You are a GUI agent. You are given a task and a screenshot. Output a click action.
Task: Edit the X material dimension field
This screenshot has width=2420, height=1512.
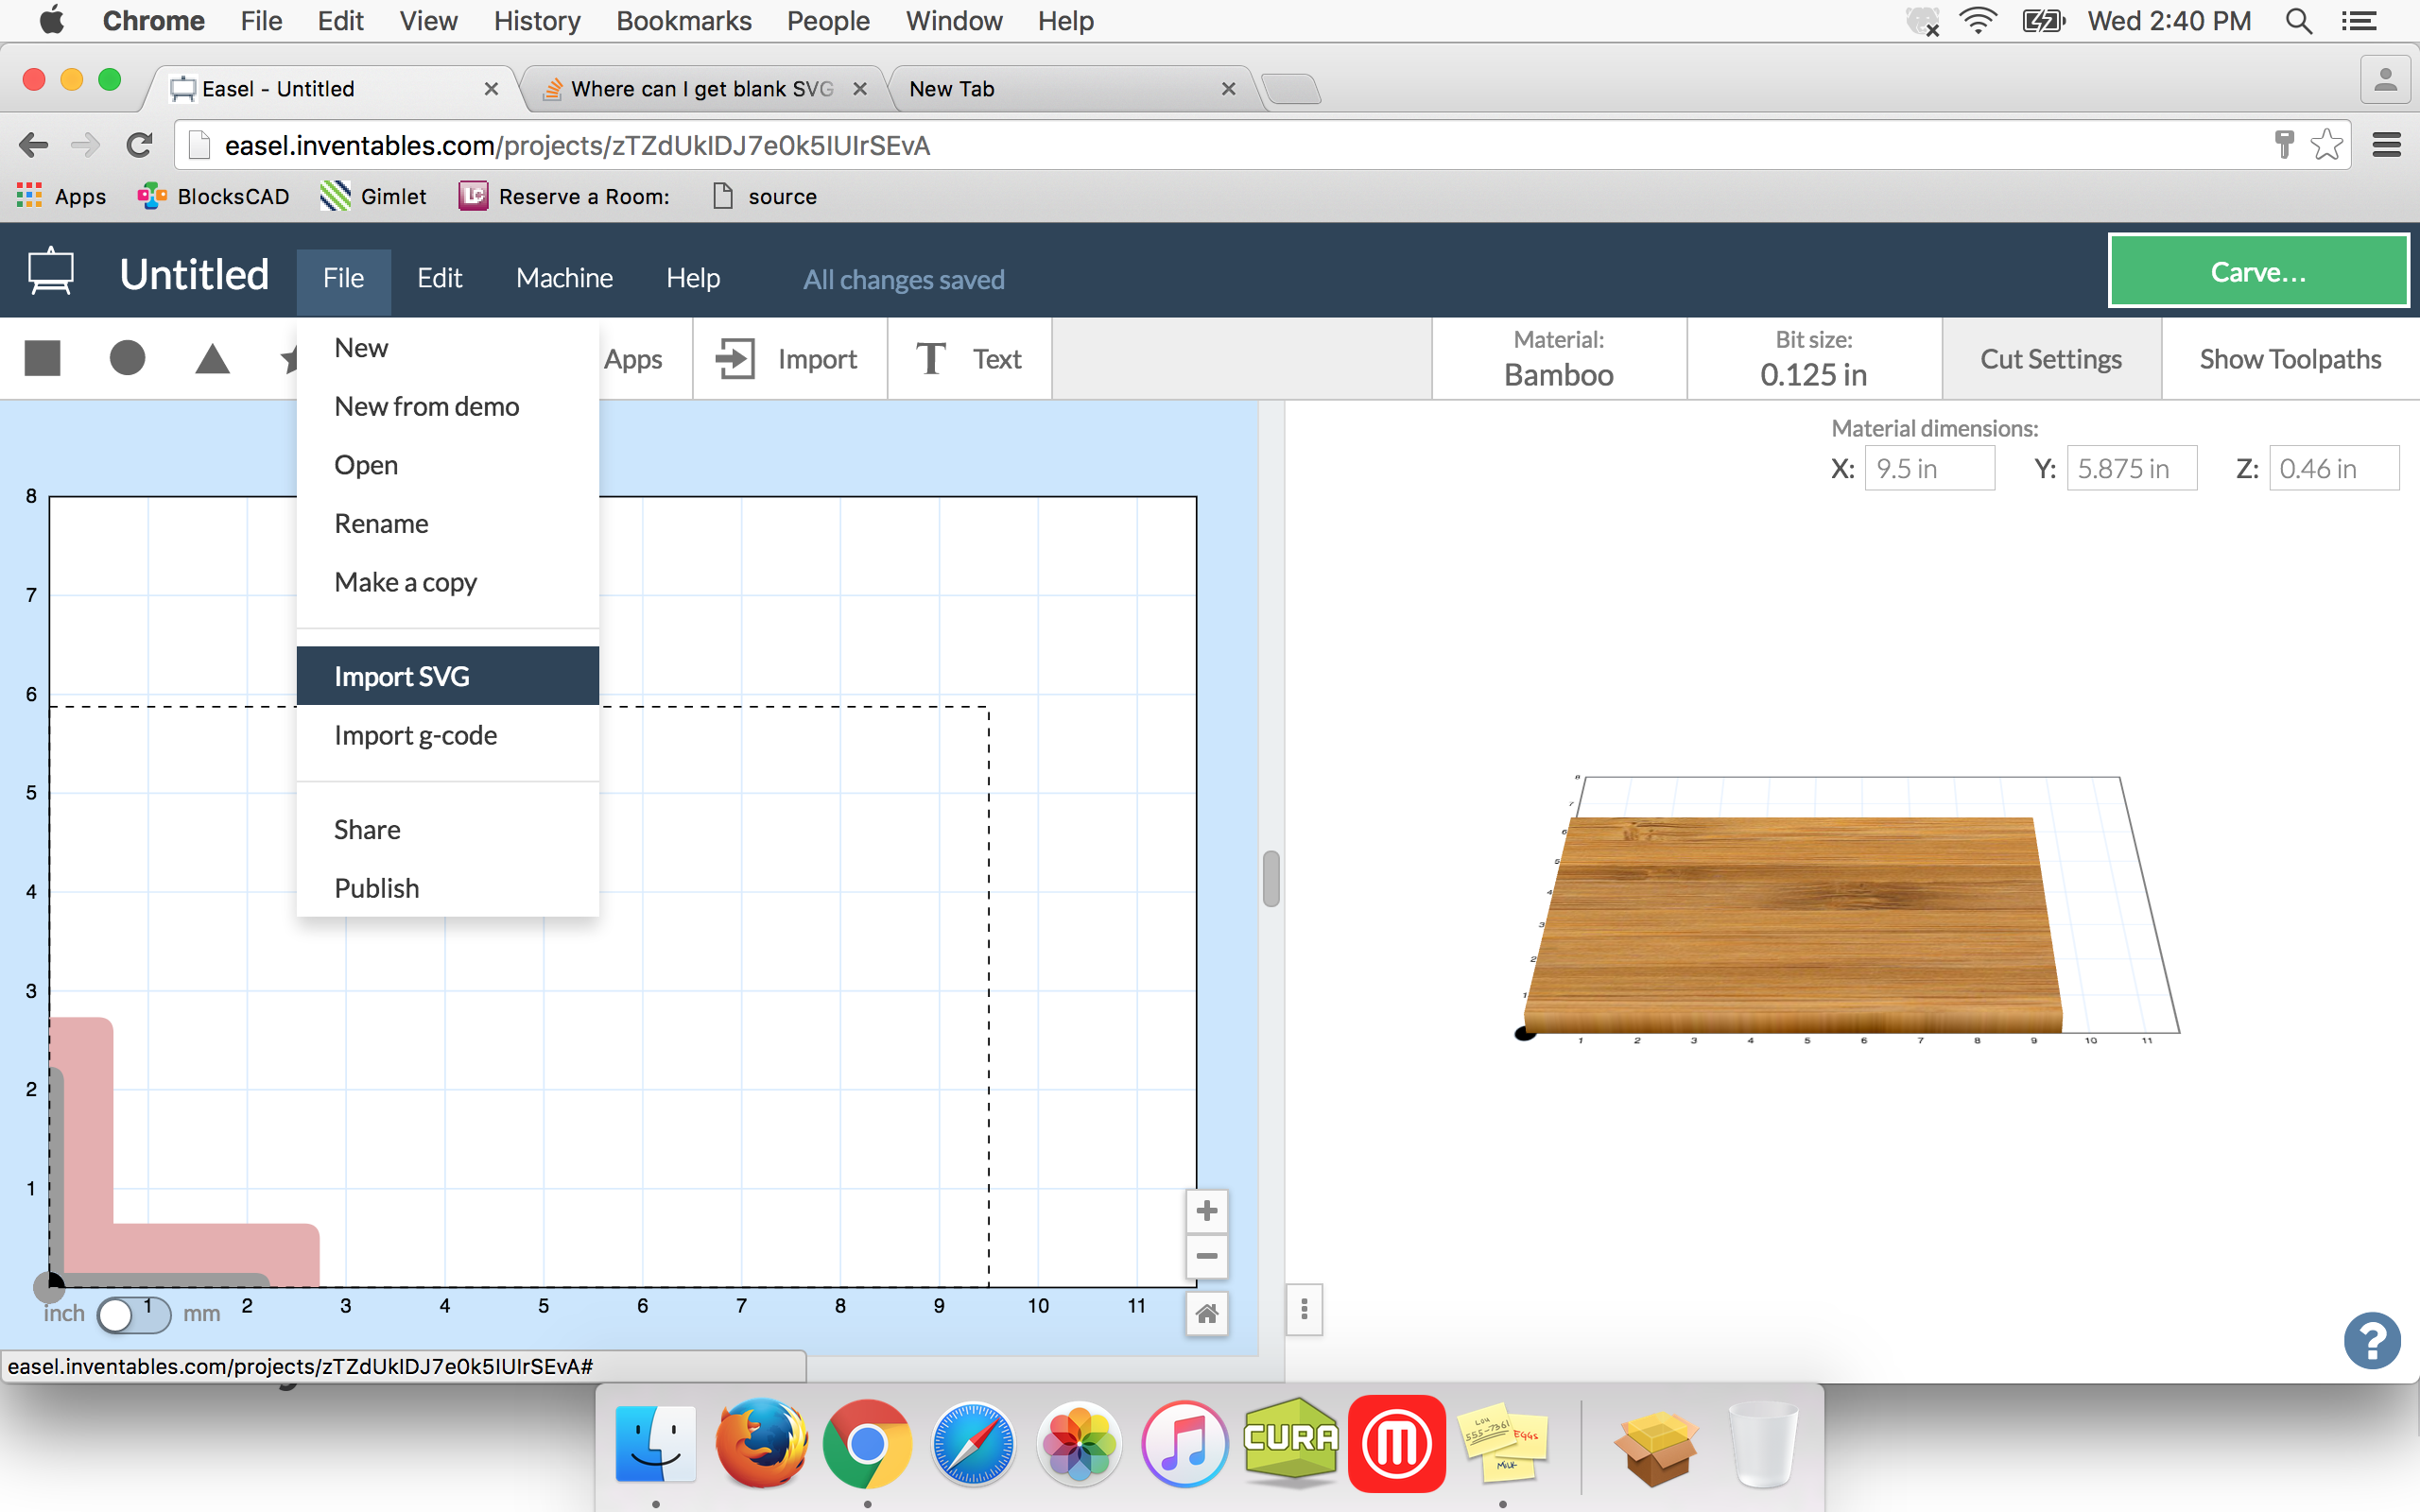[x=1929, y=468]
